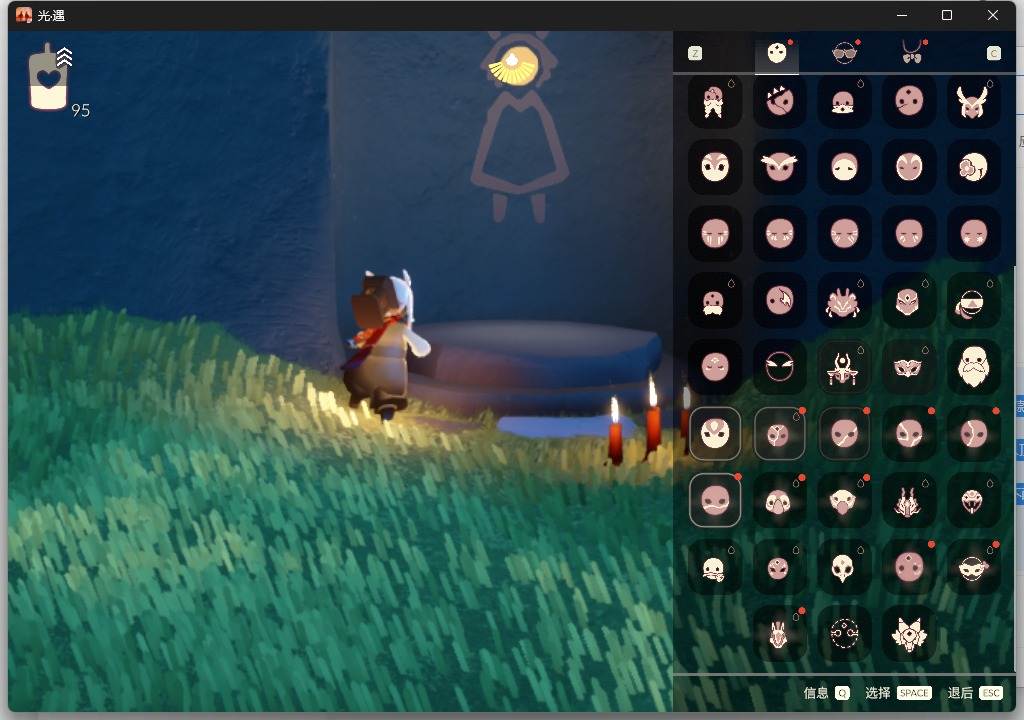Select the dragon head mask

[908, 500]
